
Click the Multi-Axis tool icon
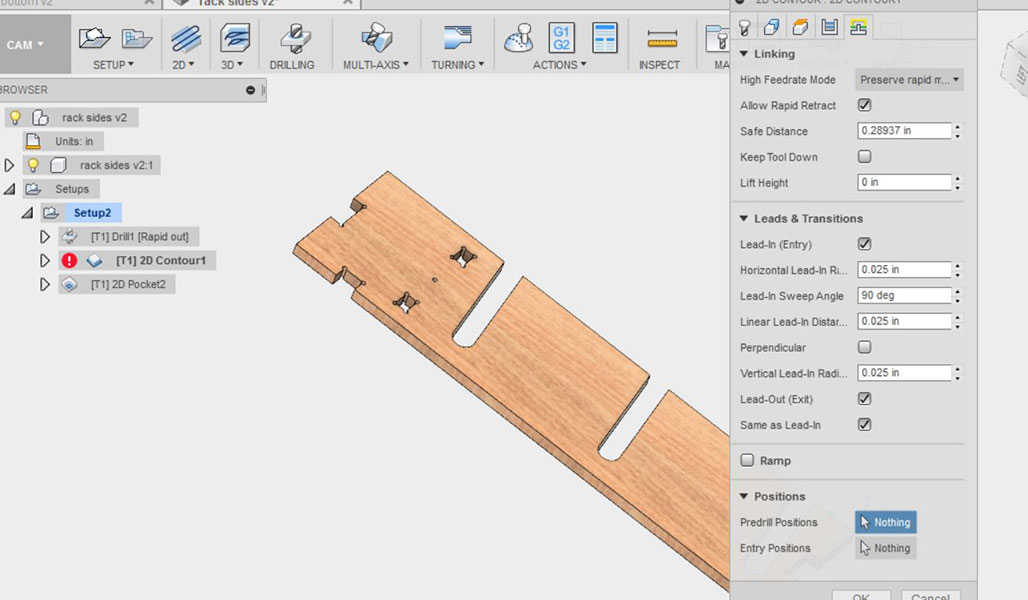click(377, 38)
